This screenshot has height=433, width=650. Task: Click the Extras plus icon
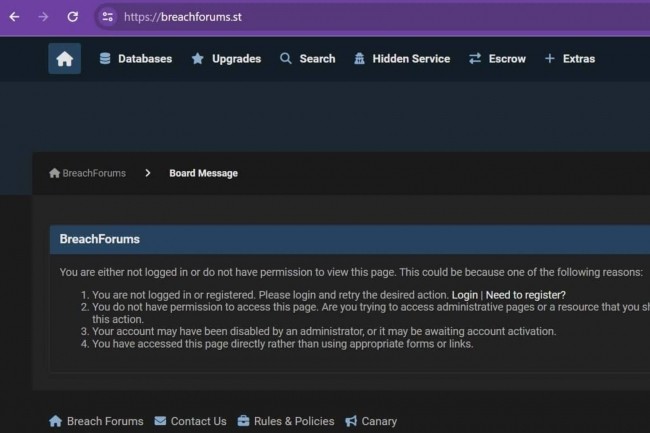550,59
